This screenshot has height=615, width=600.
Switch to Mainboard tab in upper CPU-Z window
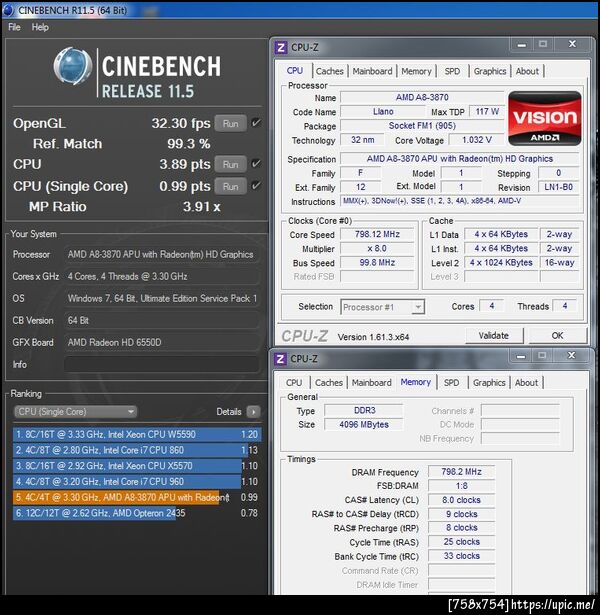(x=372, y=71)
